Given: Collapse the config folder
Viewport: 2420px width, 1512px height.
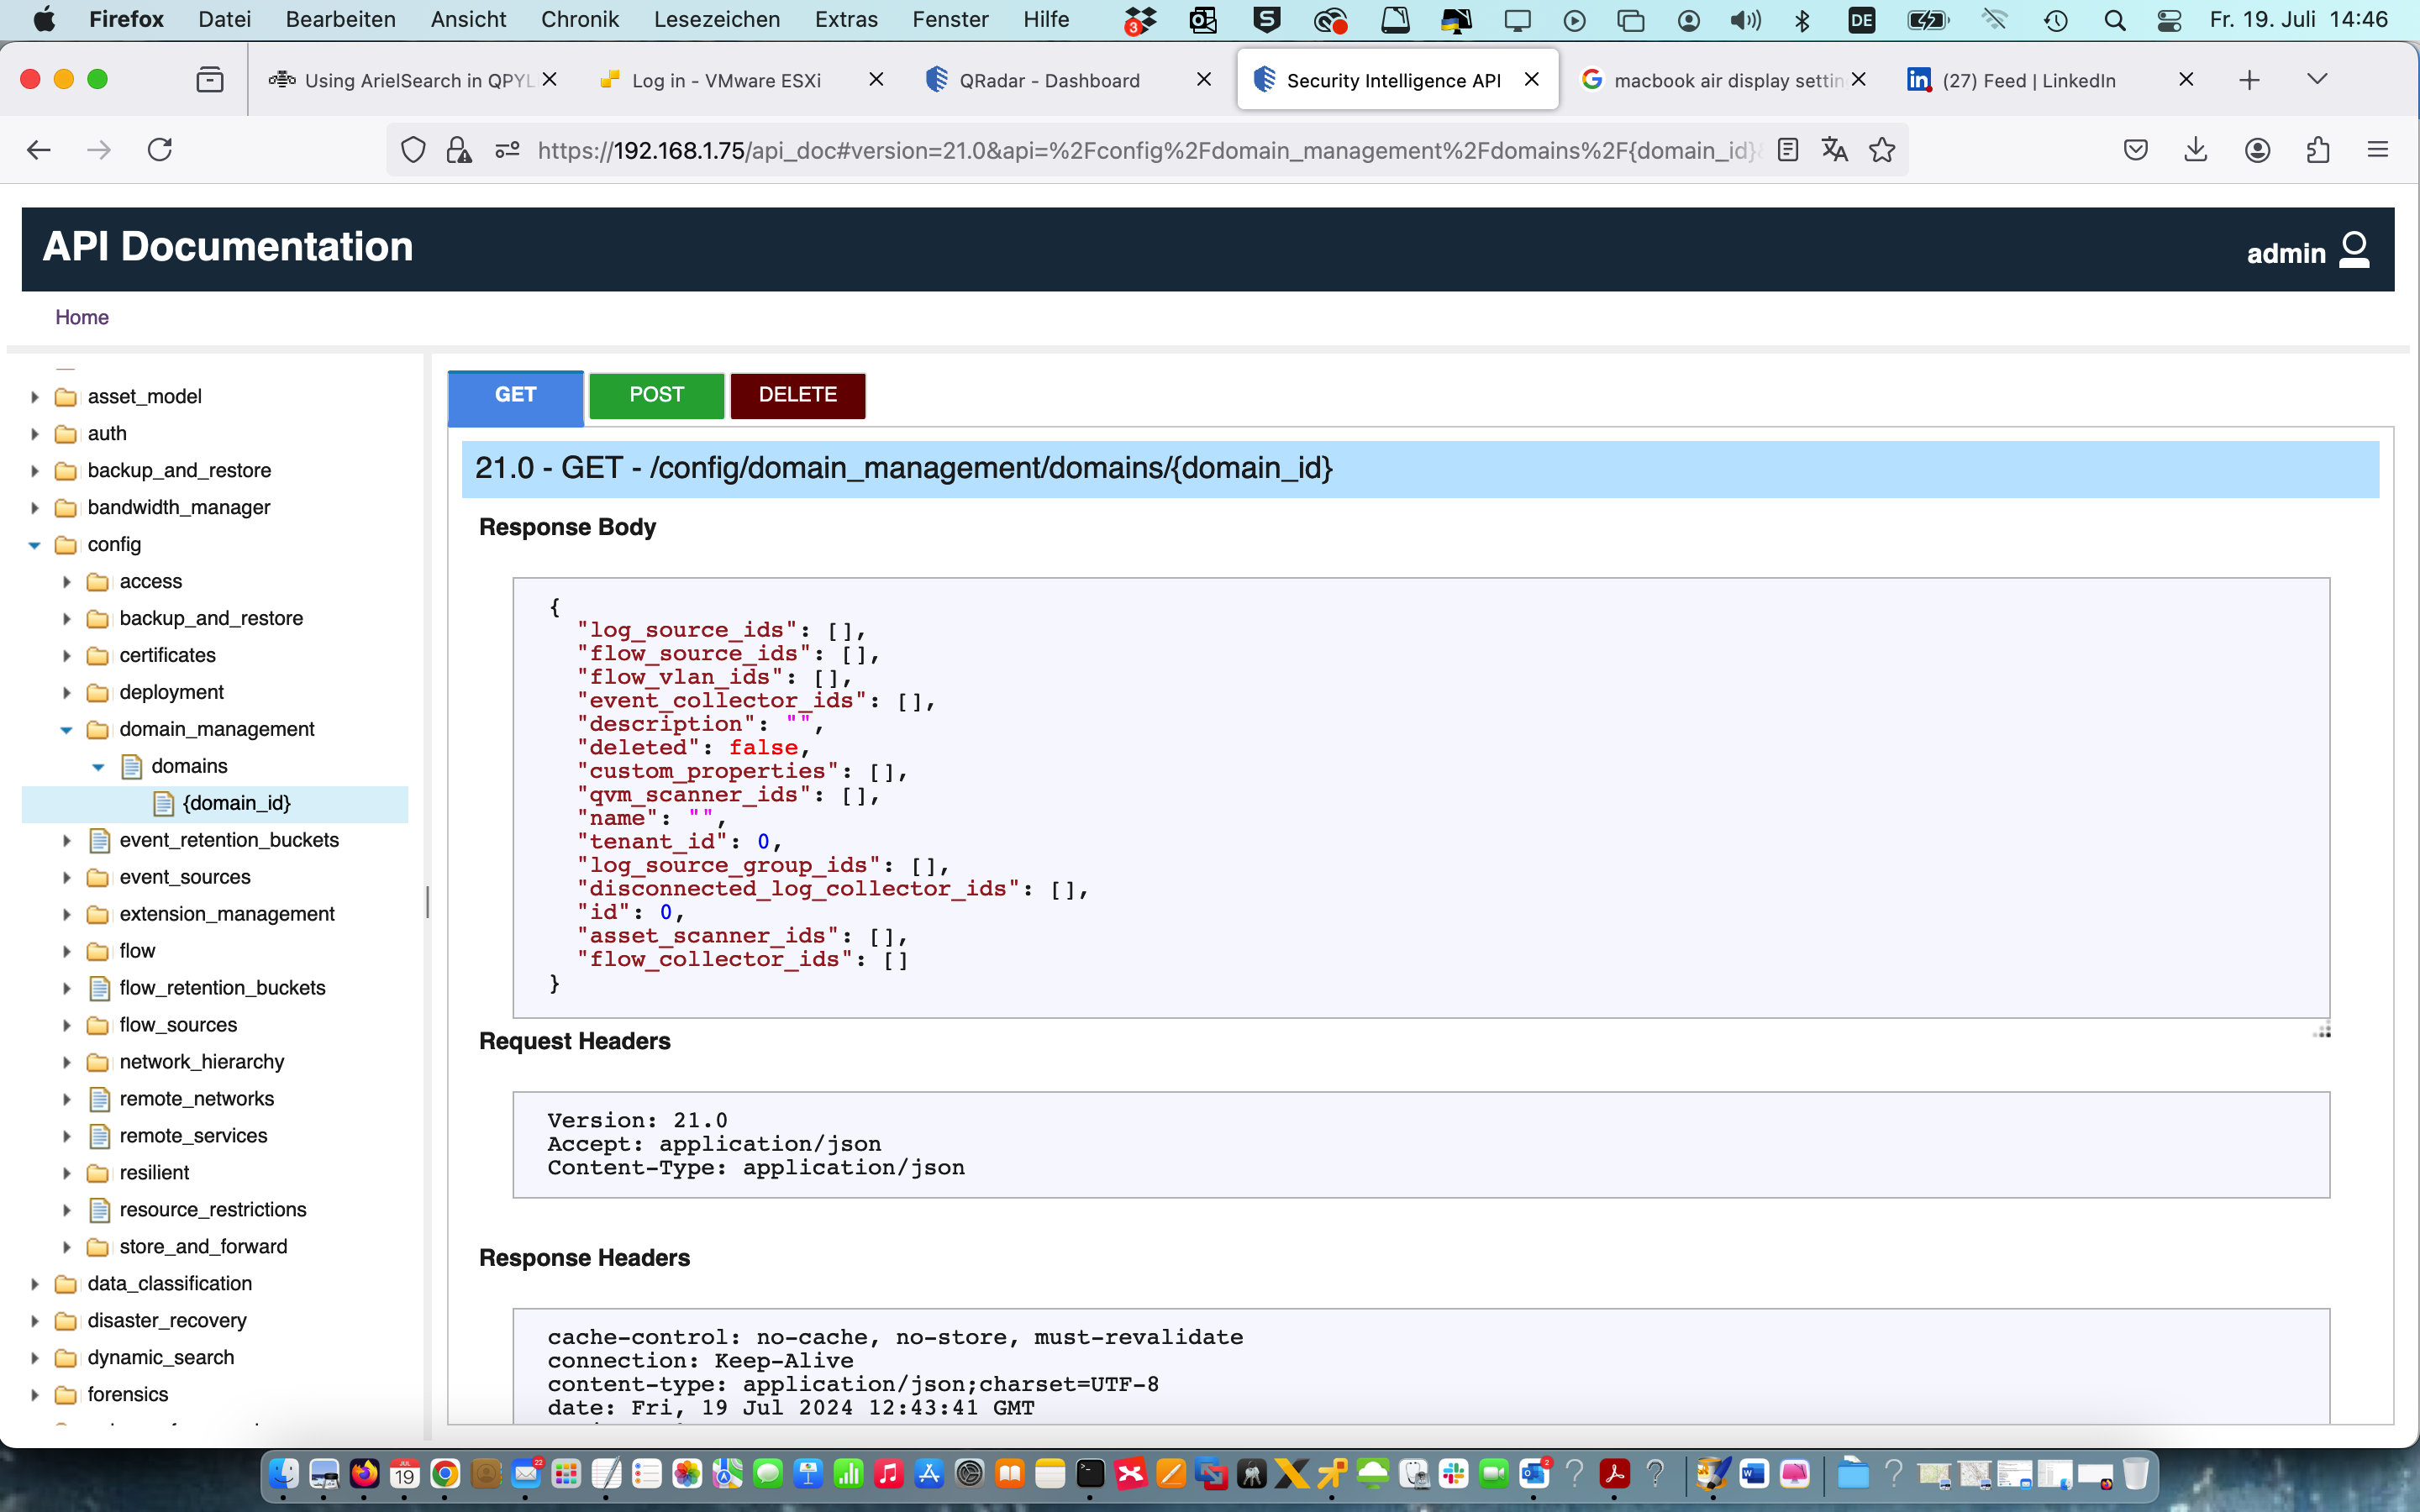Looking at the screenshot, I should coord(34,545).
